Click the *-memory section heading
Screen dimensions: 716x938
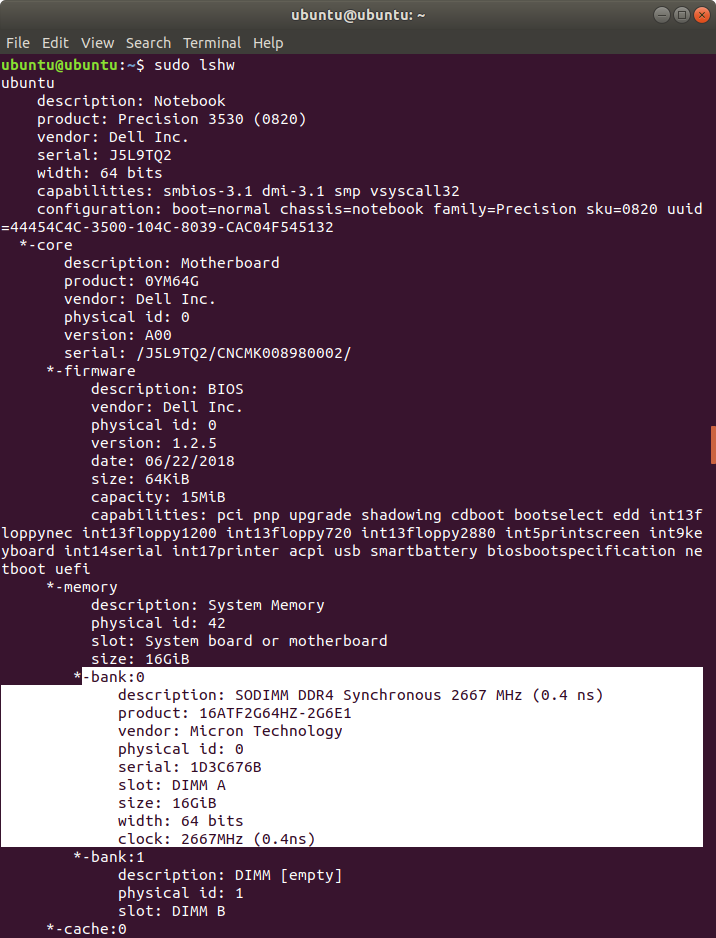82,587
